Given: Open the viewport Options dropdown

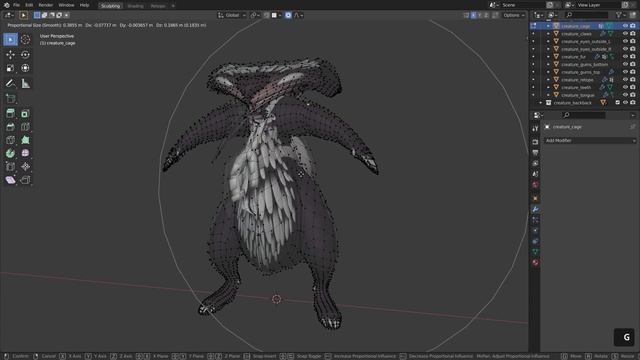Looking at the screenshot, I should [x=514, y=15].
